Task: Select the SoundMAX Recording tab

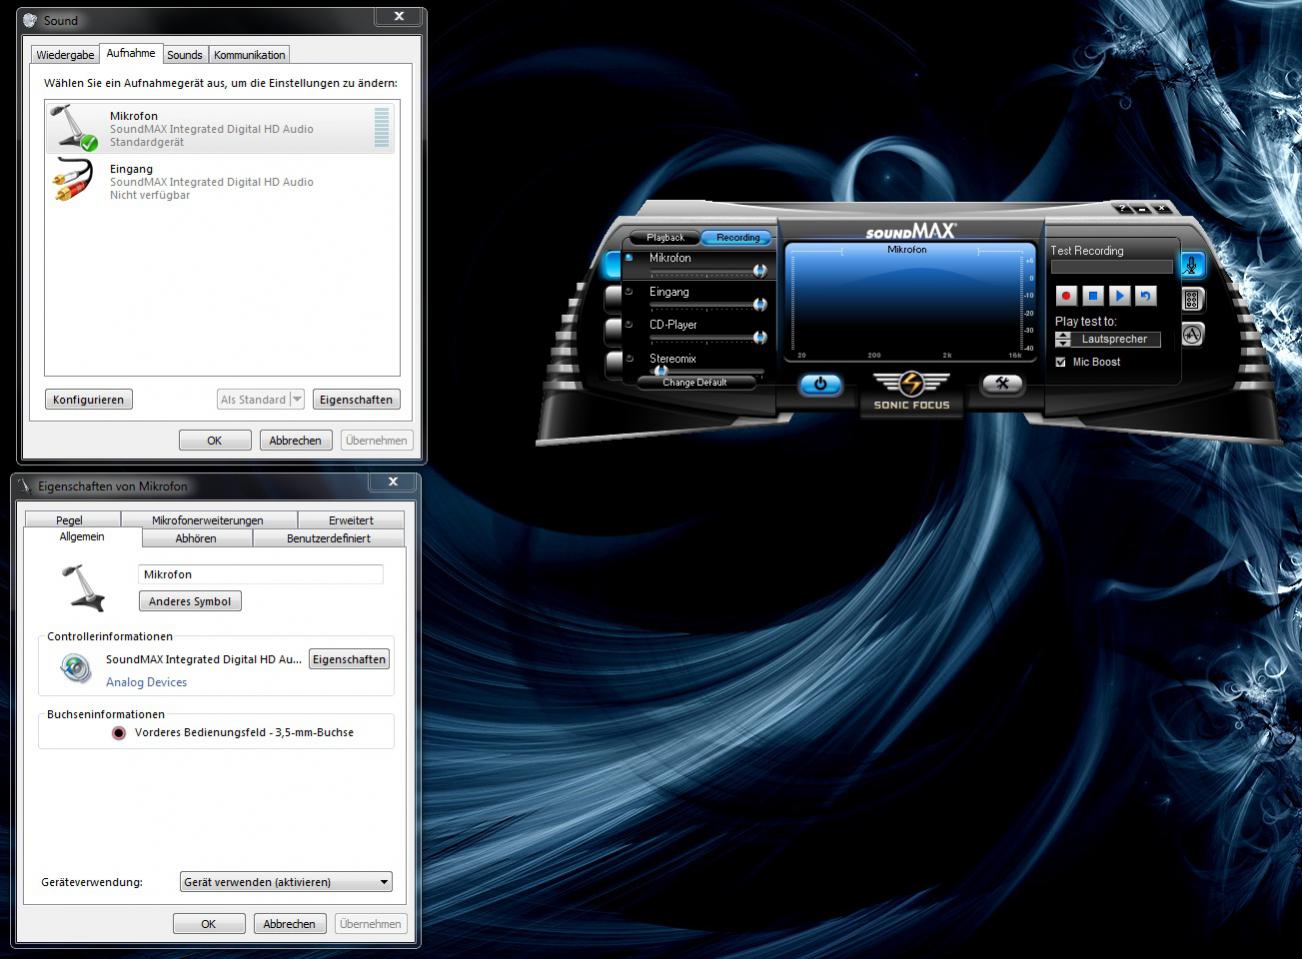Action: (738, 237)
